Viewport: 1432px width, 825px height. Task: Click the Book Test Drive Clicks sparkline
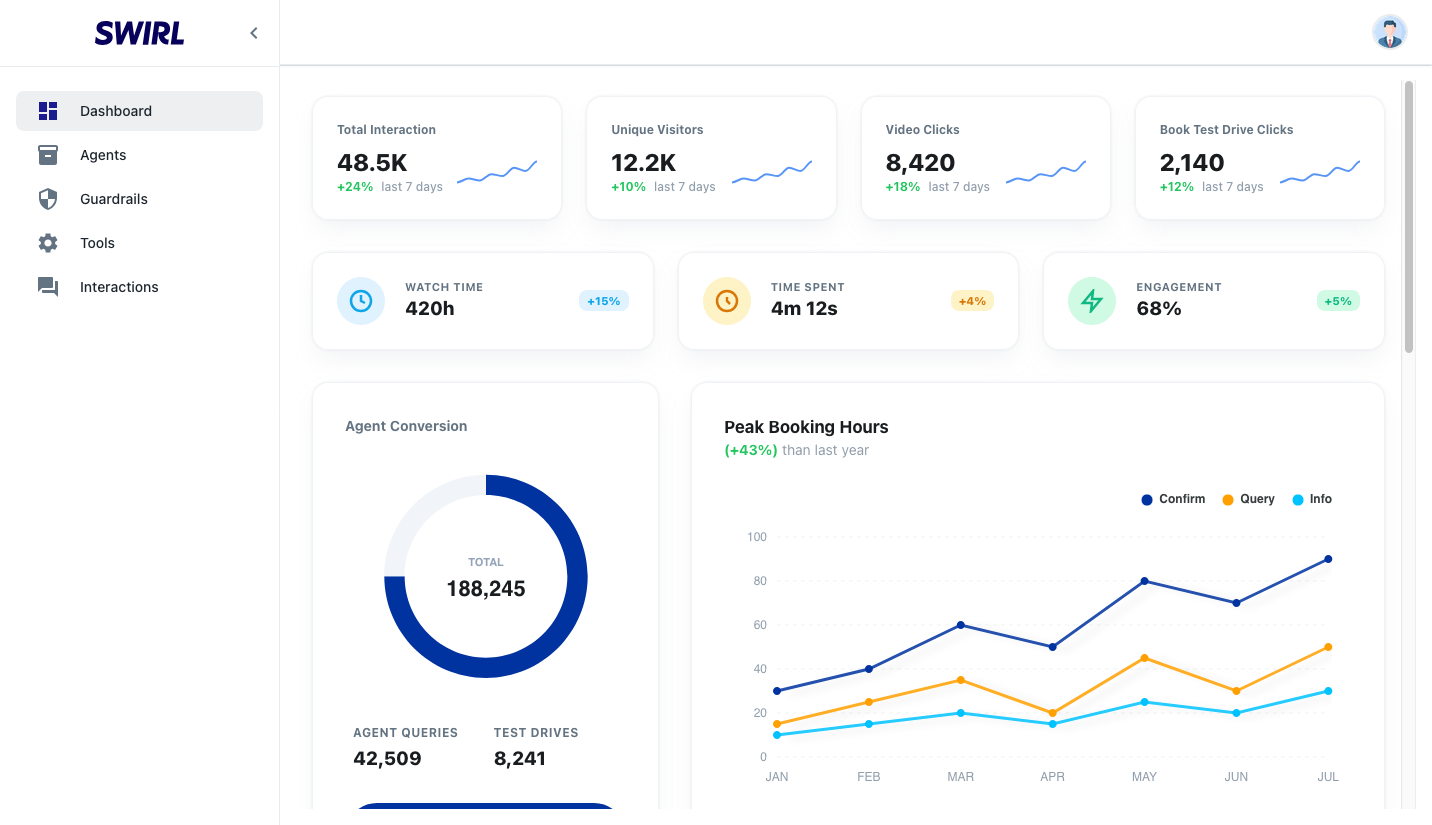[1320, 172]
